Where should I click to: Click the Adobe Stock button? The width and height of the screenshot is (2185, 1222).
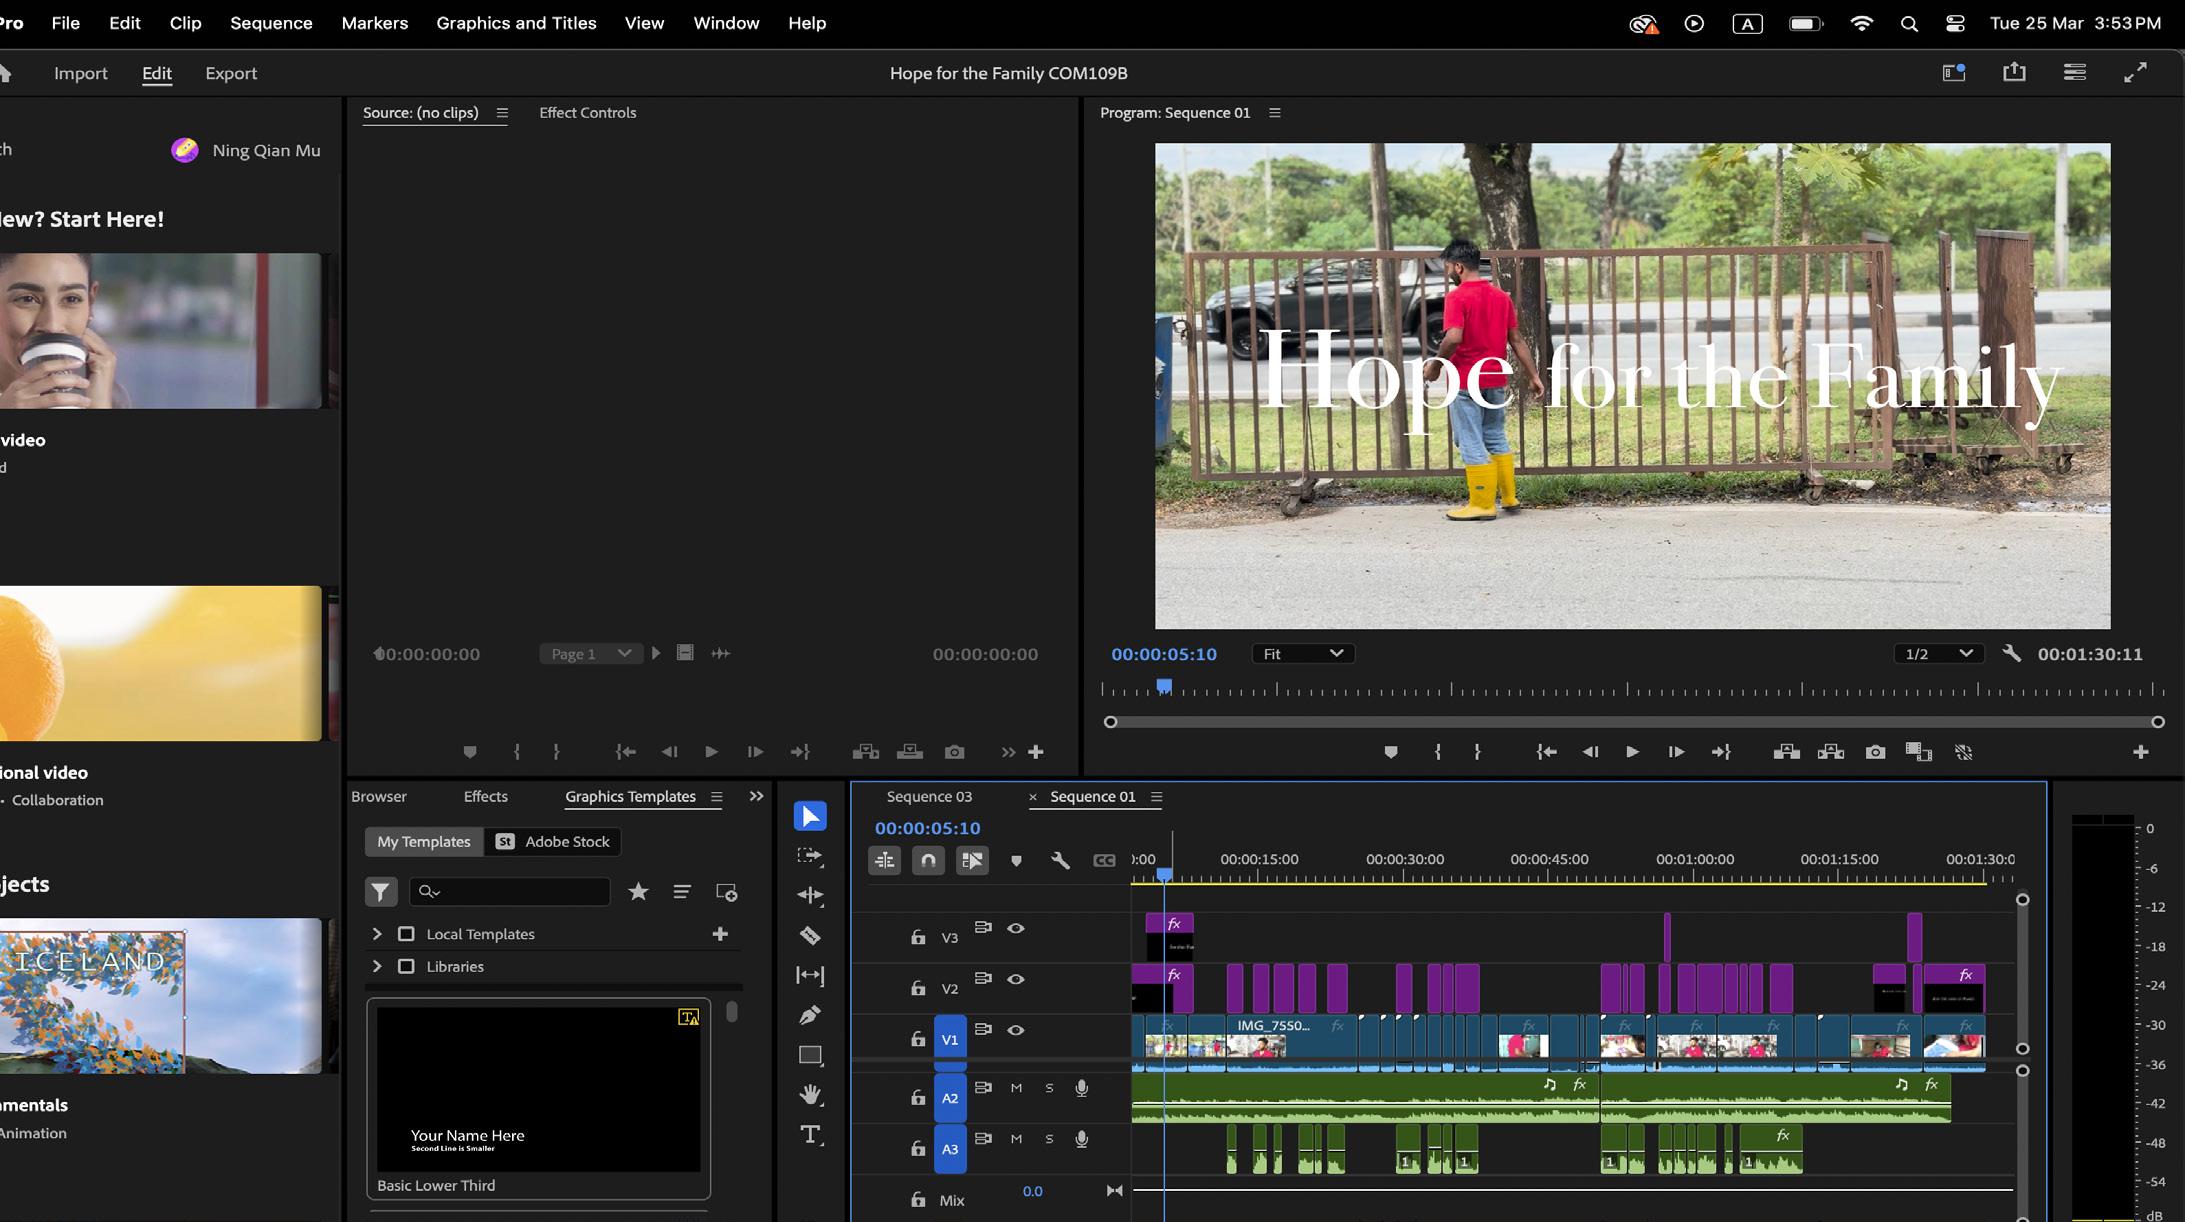tap(553, 842)
